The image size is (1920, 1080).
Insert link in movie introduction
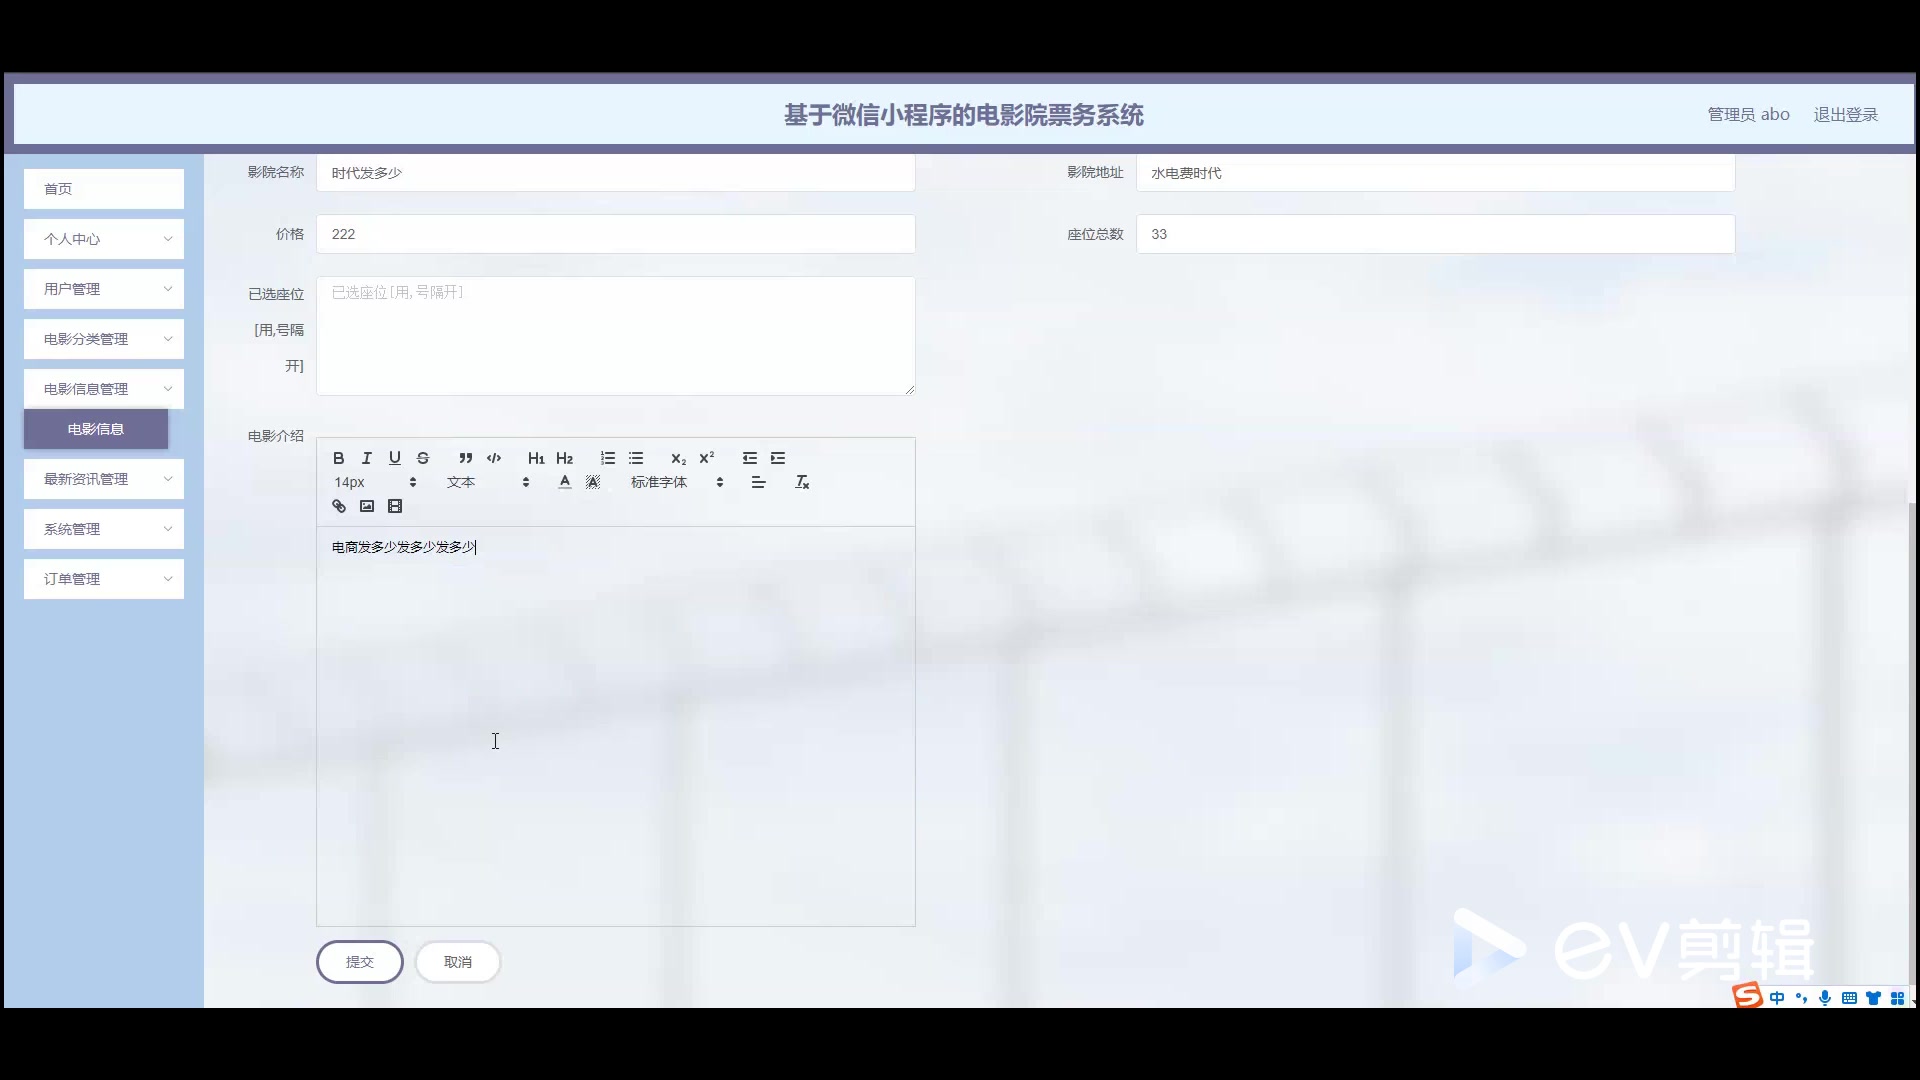(339, 506)
